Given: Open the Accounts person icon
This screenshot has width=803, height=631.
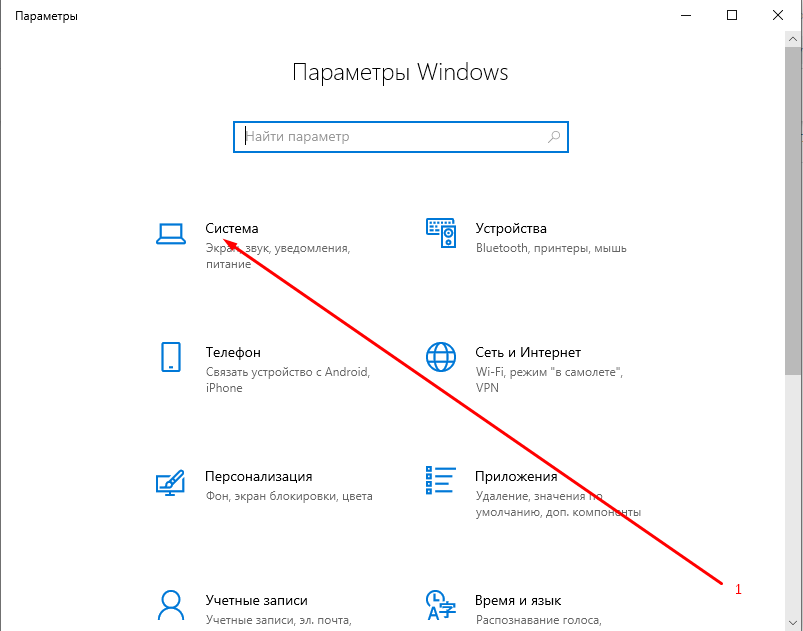Looking at the screenshot, I should pyautogui.click(x=171, y=605).
